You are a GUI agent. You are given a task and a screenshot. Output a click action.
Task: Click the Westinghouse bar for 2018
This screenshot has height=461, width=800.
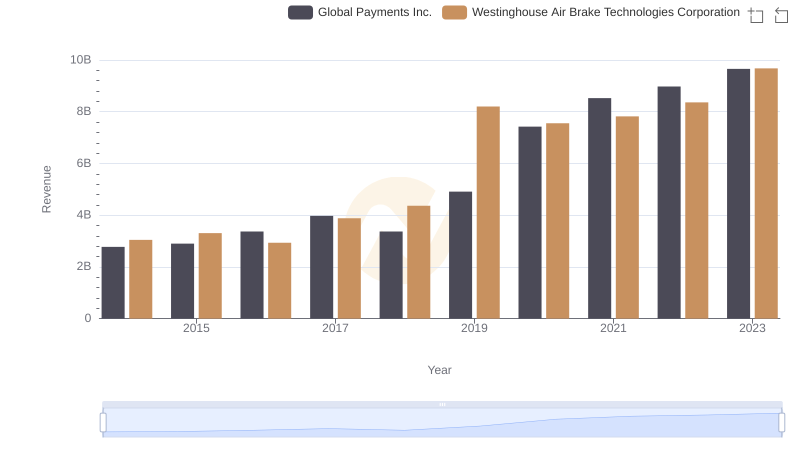[x=419, y=262]
